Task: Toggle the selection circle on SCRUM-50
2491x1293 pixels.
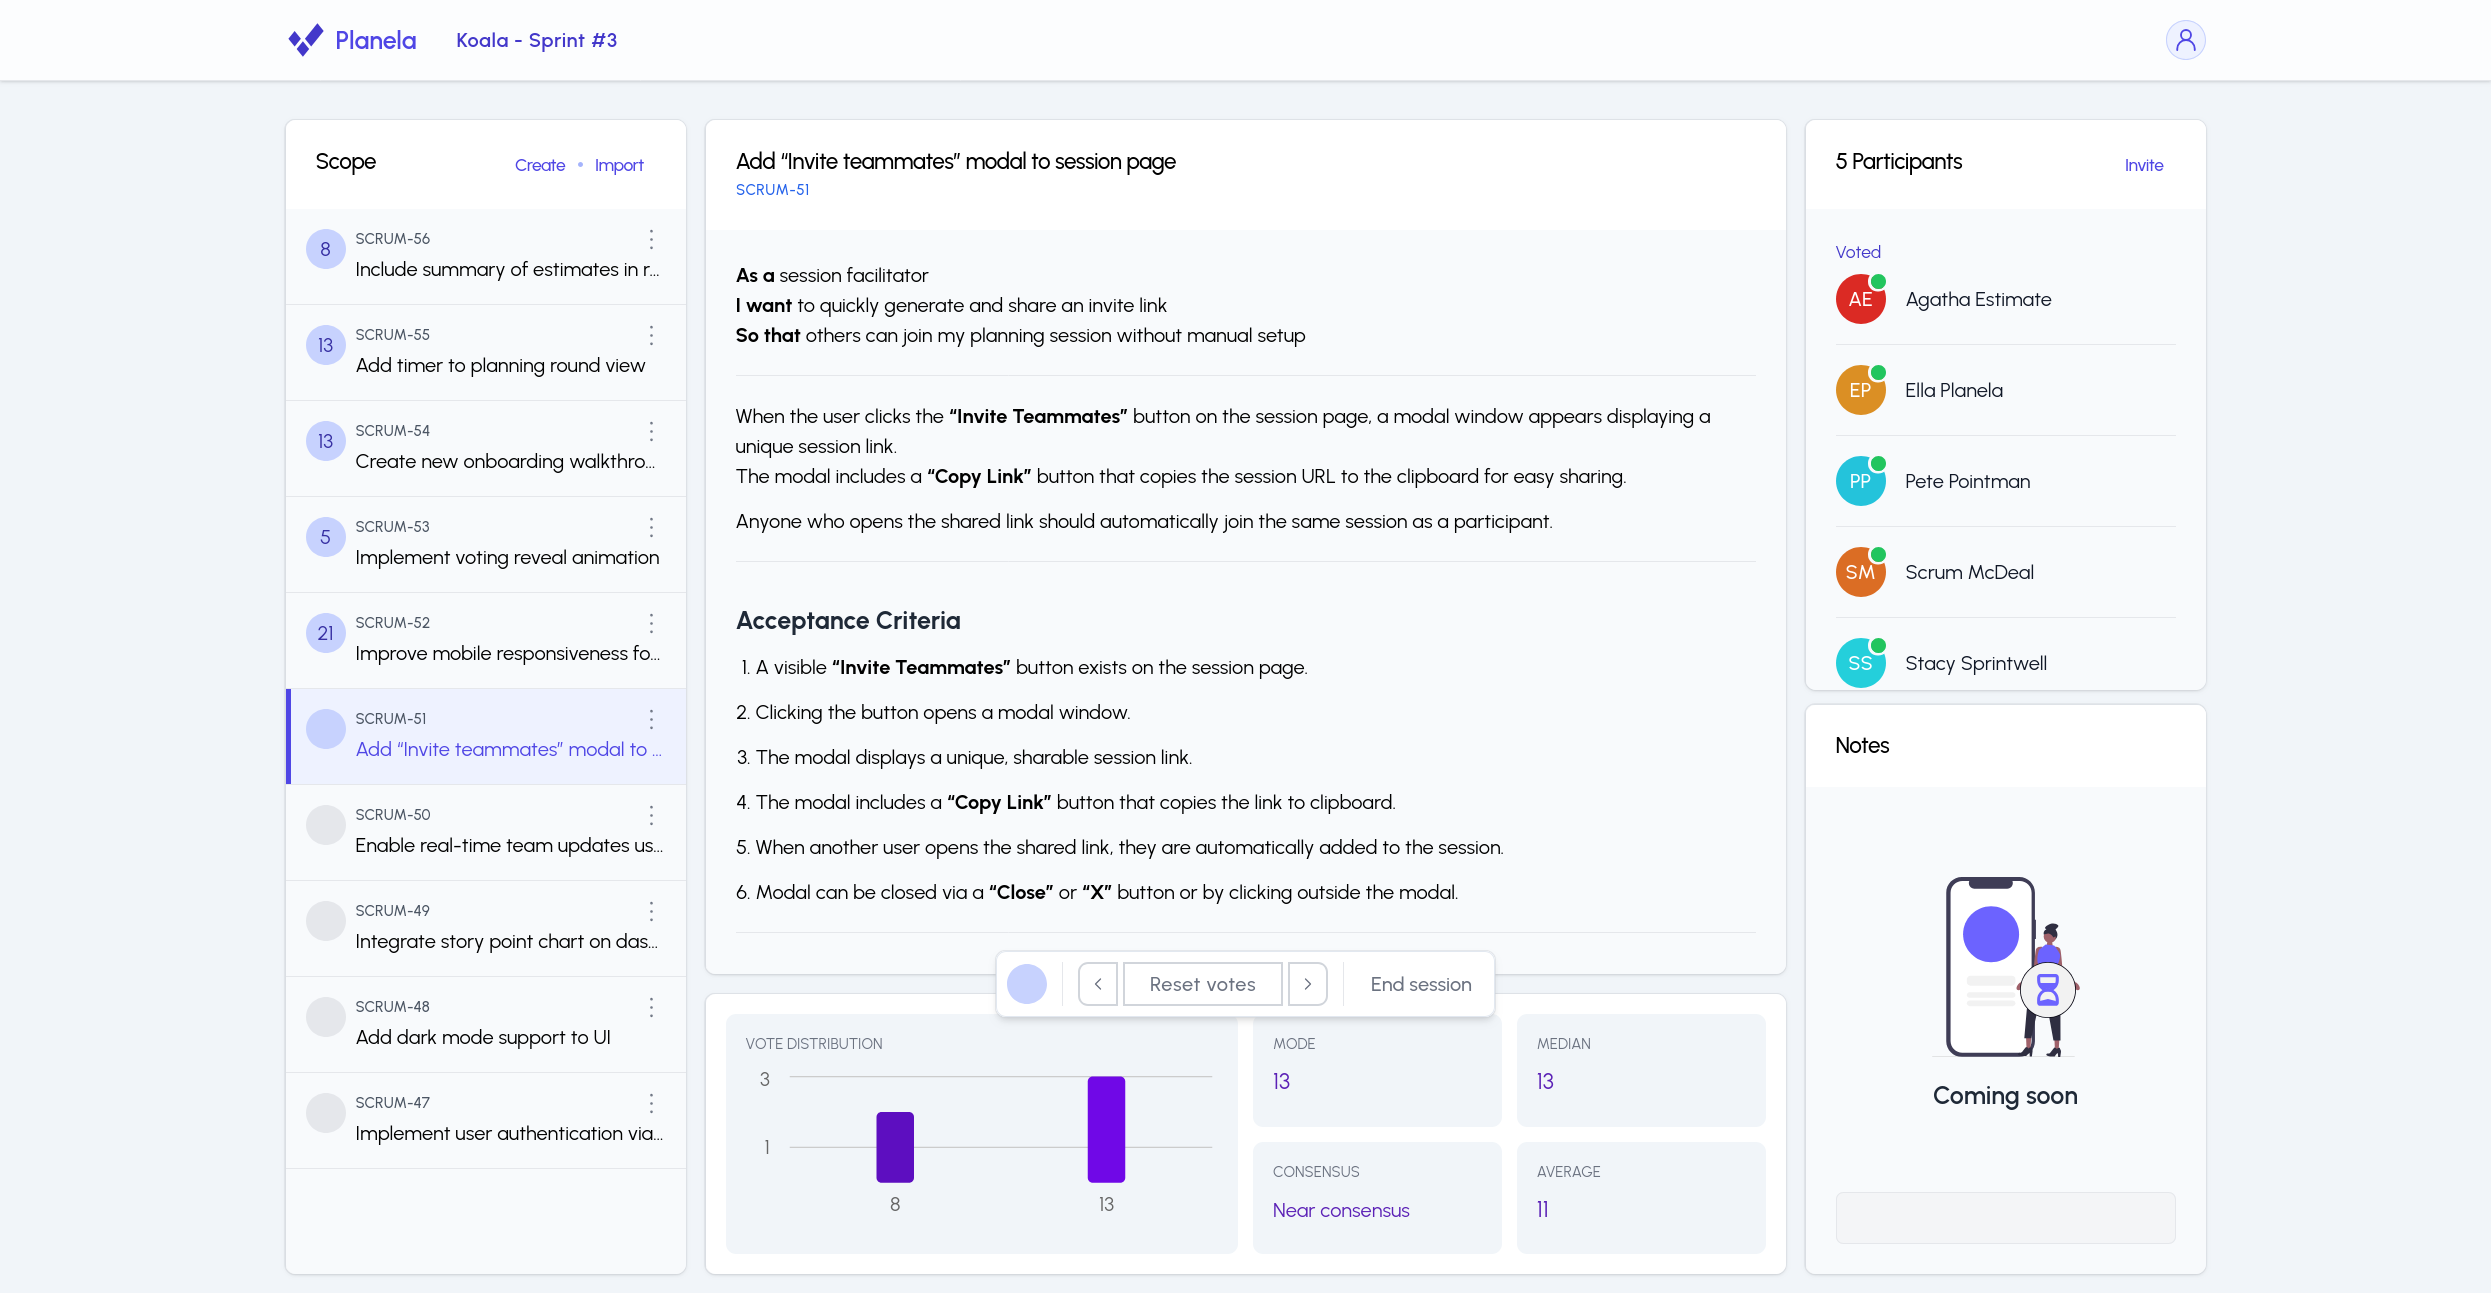Action: tap(325, 825)
